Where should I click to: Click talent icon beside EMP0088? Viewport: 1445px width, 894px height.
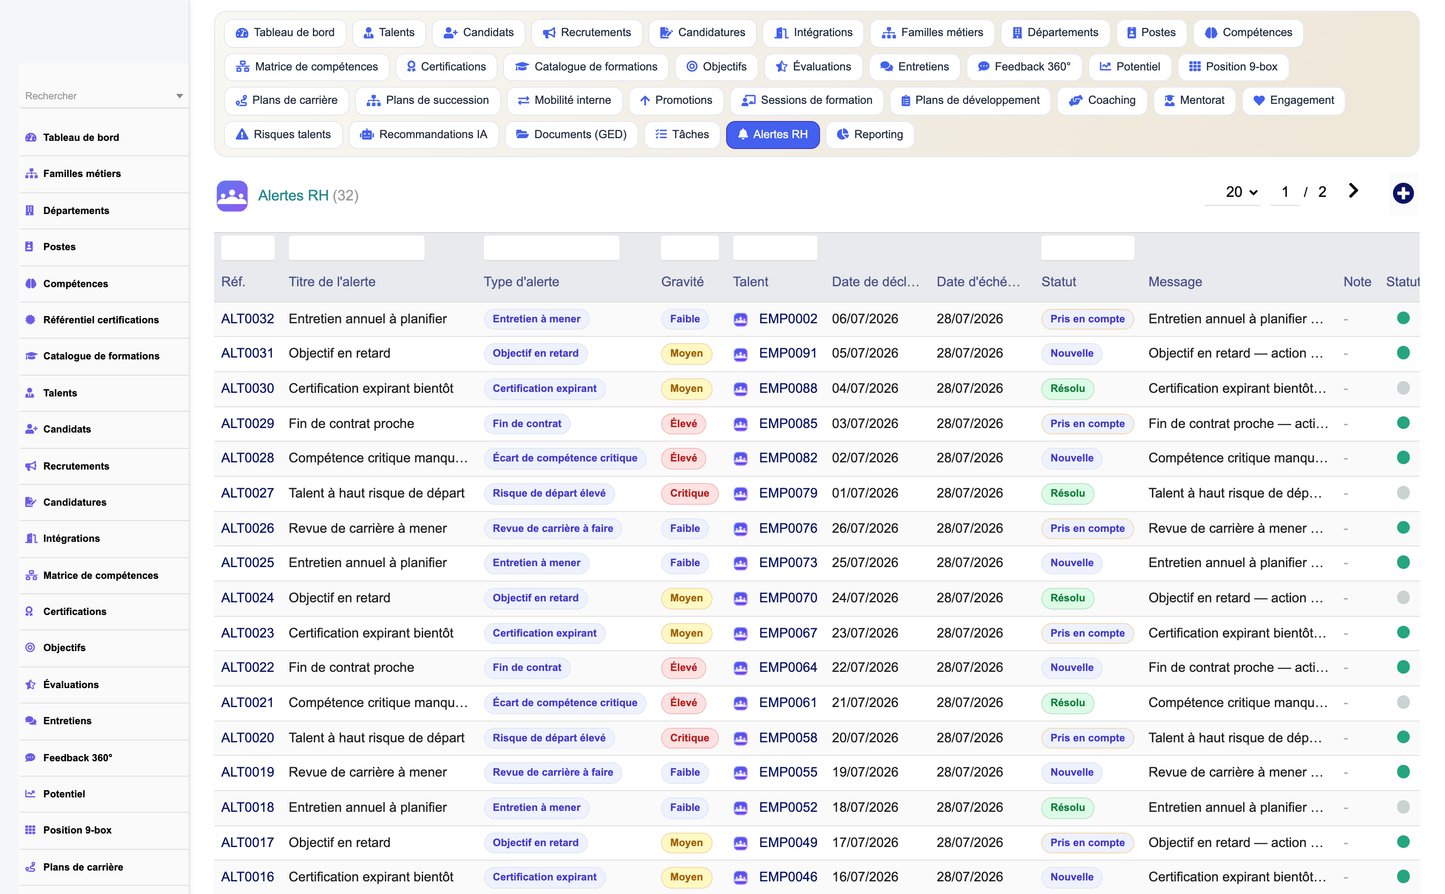(740, 389)
